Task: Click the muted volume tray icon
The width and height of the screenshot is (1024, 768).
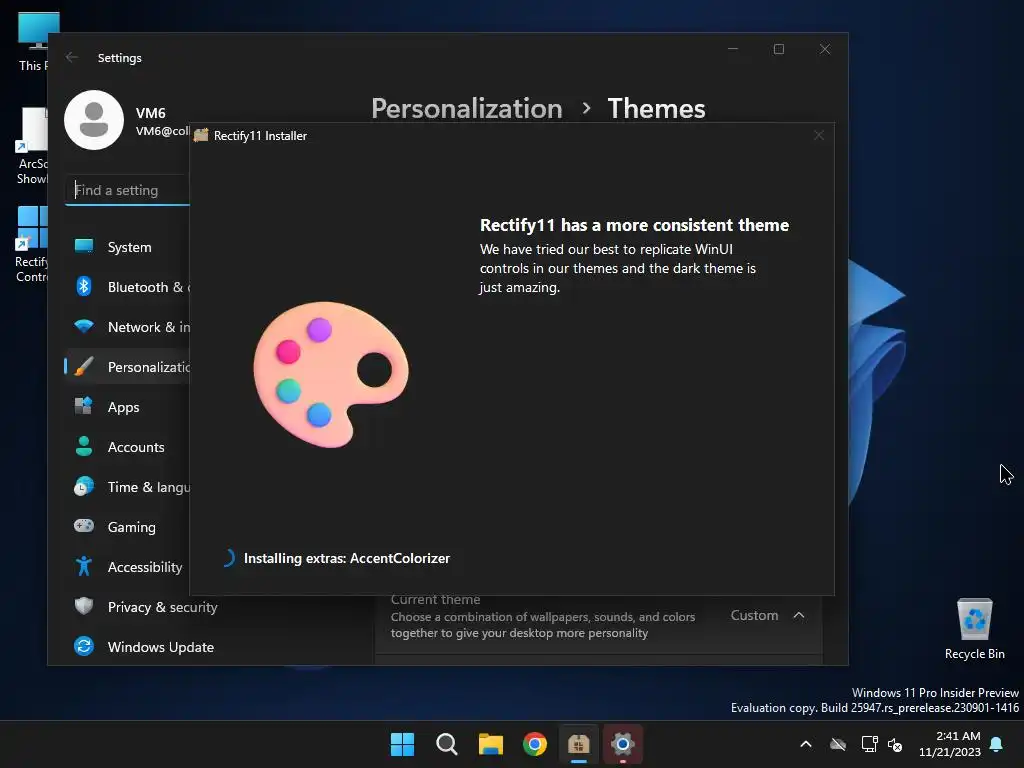Action: 895,744
